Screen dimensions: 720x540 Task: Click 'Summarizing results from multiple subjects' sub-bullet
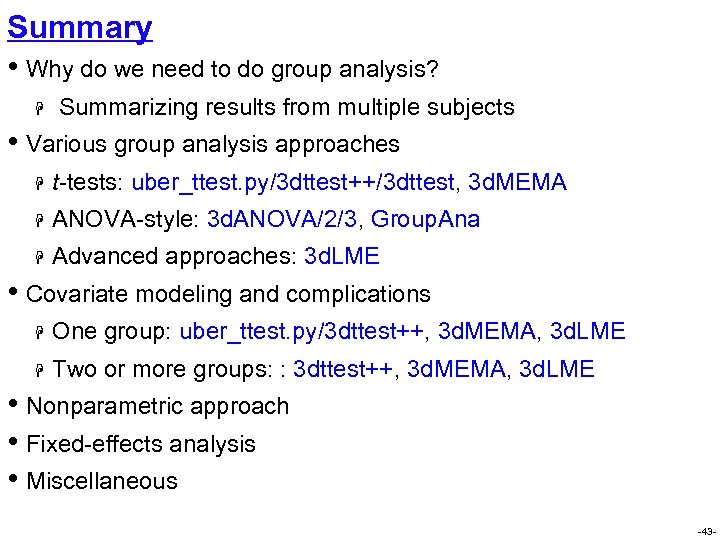pos(287,107)
